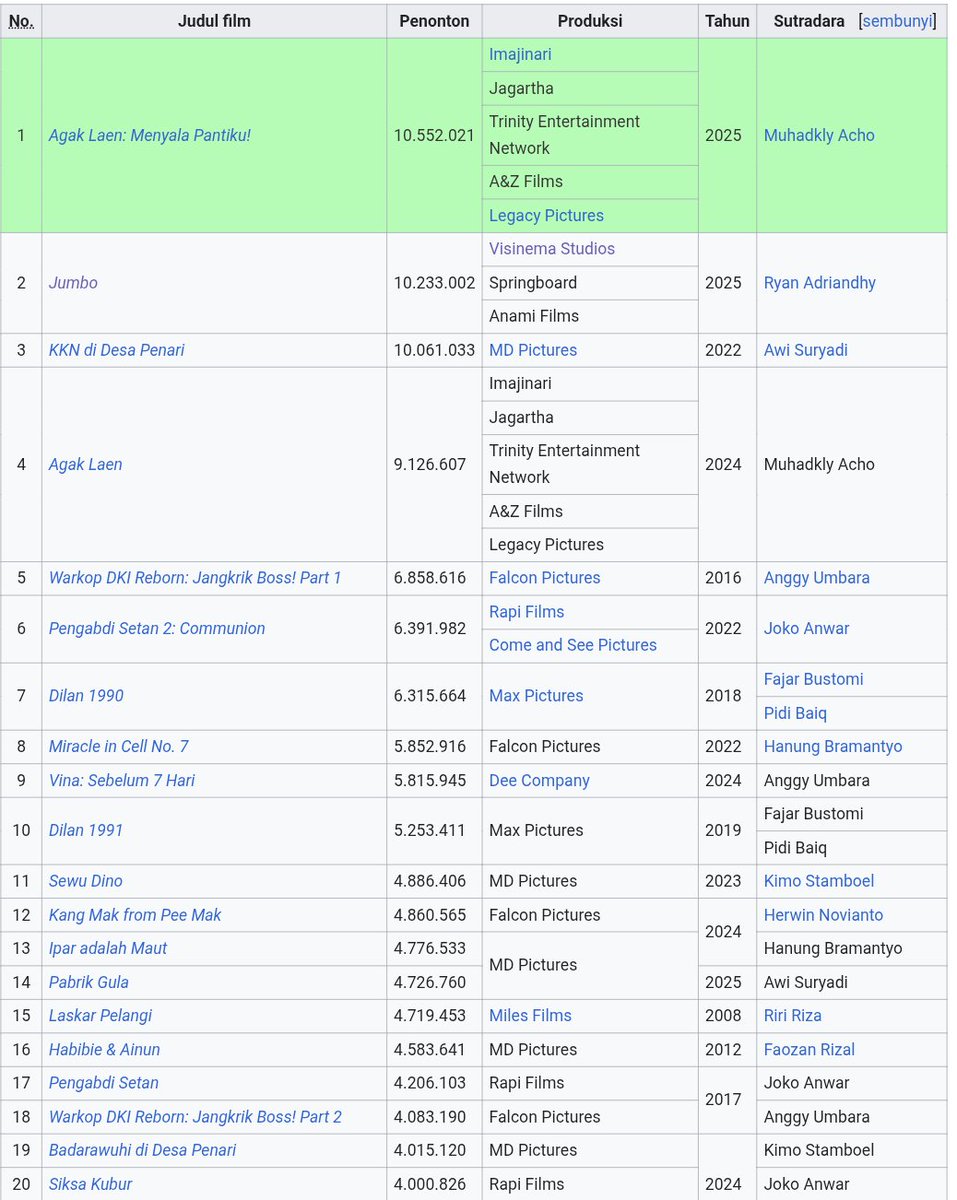Open the Rapi Films link in row 6
Image resolution: width=957 pixels, height=1200 pixels.
point(527,612)
